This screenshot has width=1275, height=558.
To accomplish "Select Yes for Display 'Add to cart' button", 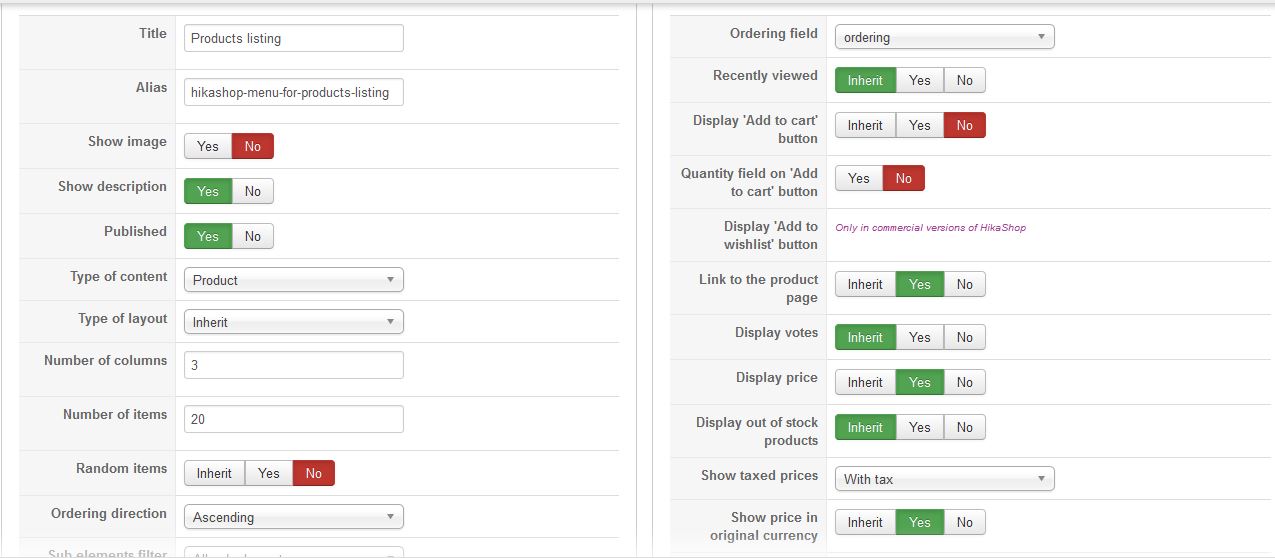I will pyautogui.click(x=919, y=125).
